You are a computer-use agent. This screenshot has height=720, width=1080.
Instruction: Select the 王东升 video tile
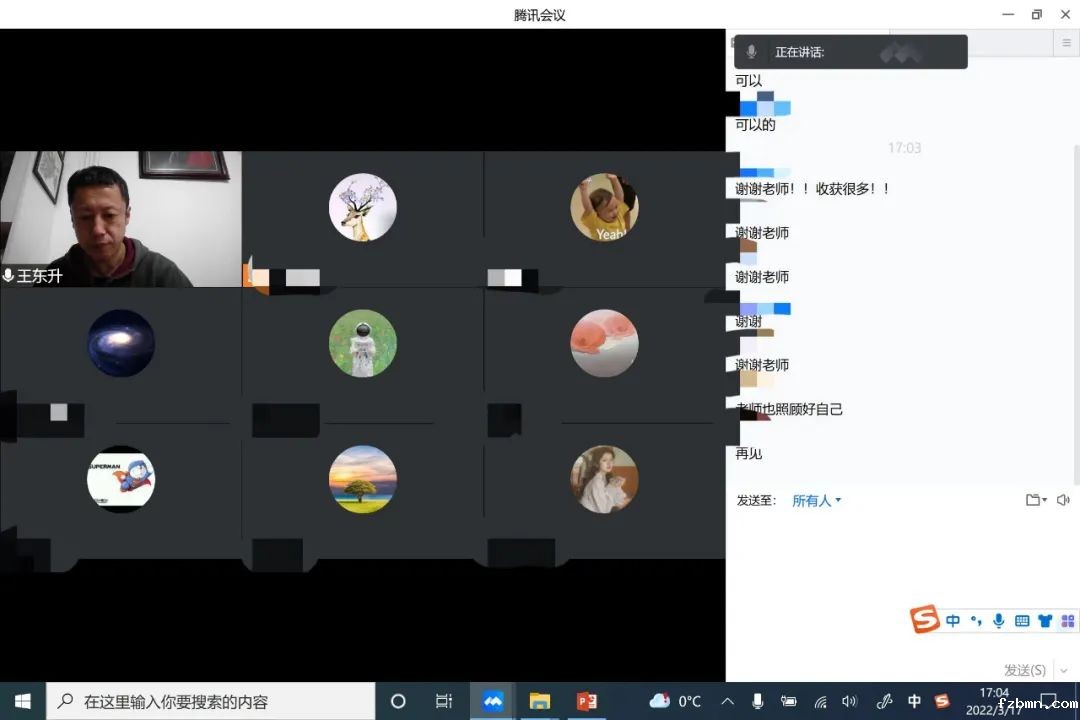[121, 218]
